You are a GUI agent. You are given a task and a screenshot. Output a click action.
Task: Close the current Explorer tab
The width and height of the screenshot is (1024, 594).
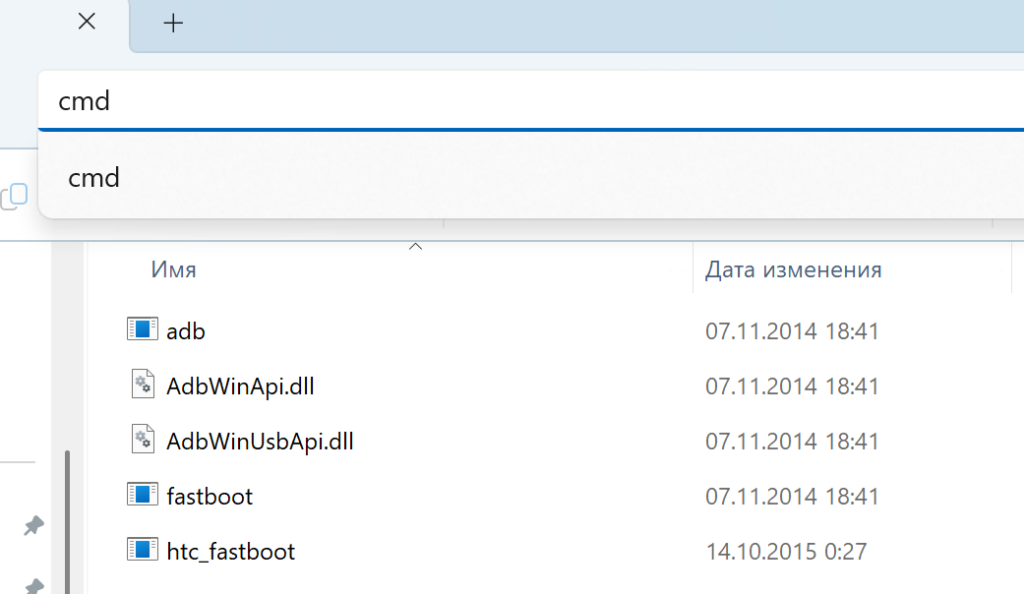[87, 22]
